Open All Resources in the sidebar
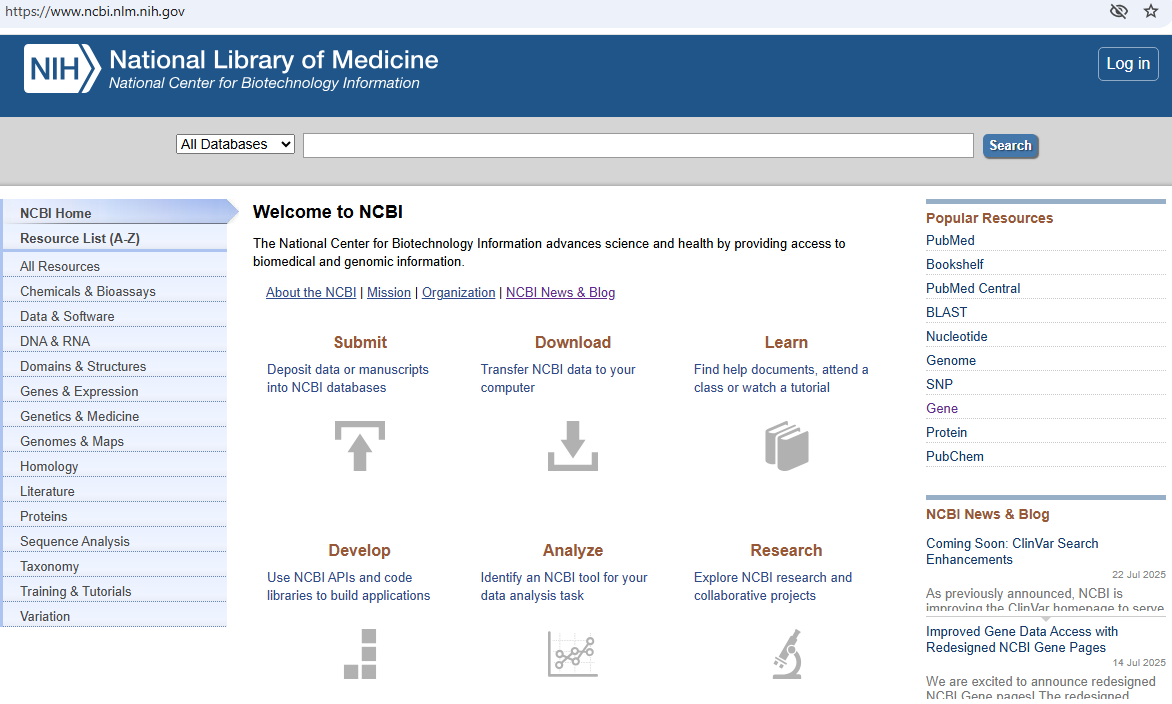Image resolution: width=1172 pixels, height=704 pixels. (x=115, y=266)
